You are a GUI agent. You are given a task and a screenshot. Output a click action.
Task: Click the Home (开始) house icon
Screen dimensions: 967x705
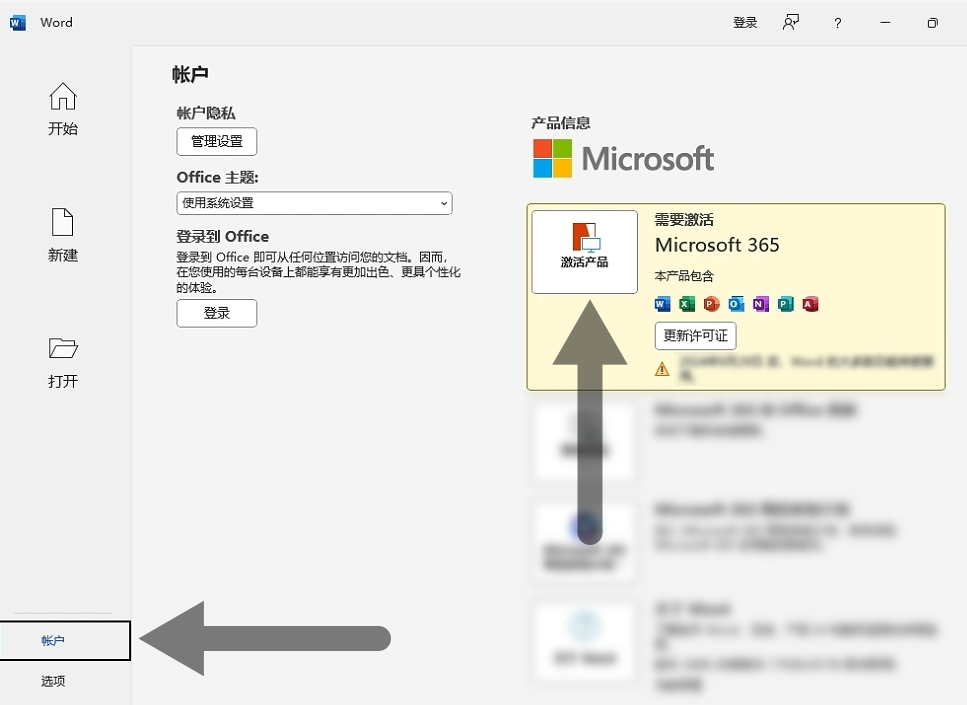pos(63,97)
